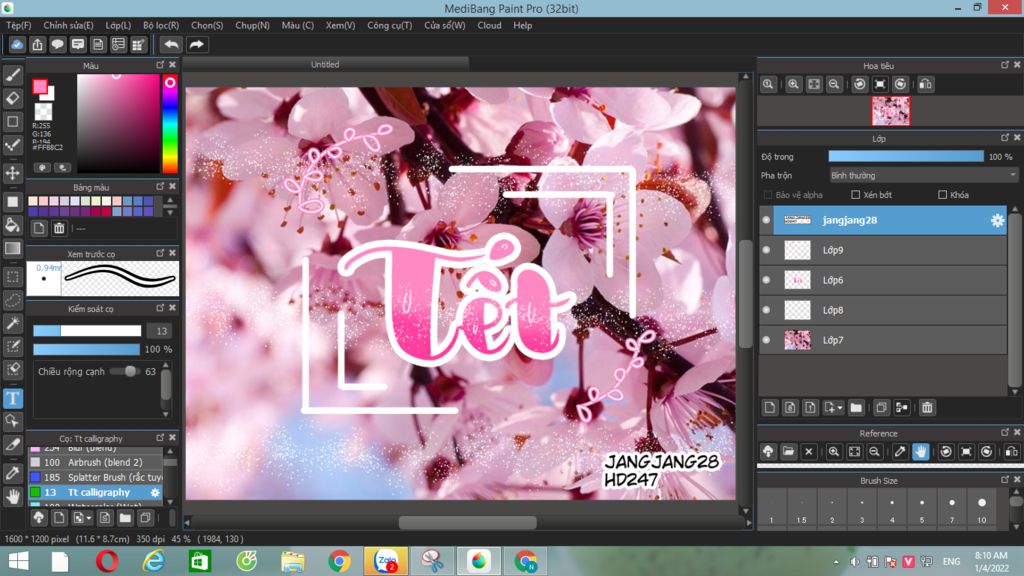Adjust the Độ trong opacity slider
The image size is (1024, 576).
(906, 157)
